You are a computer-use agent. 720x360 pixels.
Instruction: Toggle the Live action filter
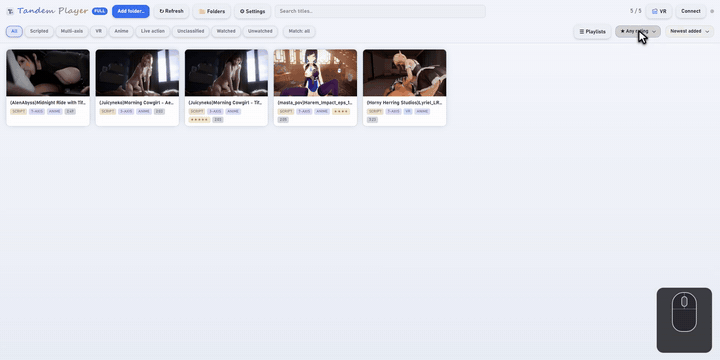[x=153, y=31]
